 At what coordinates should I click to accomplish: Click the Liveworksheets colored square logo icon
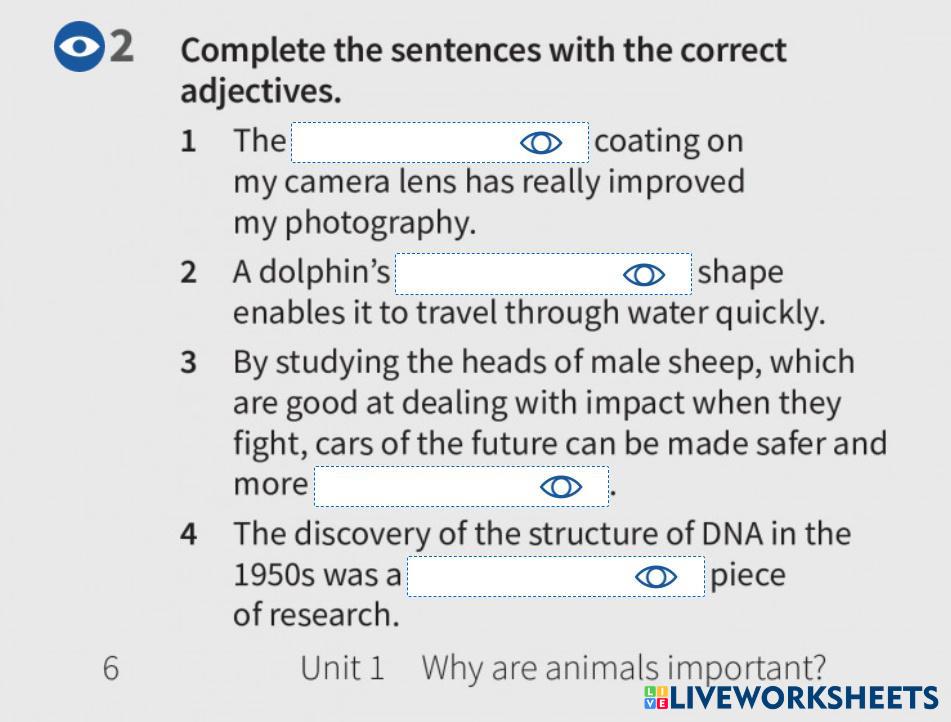[656, 698]
